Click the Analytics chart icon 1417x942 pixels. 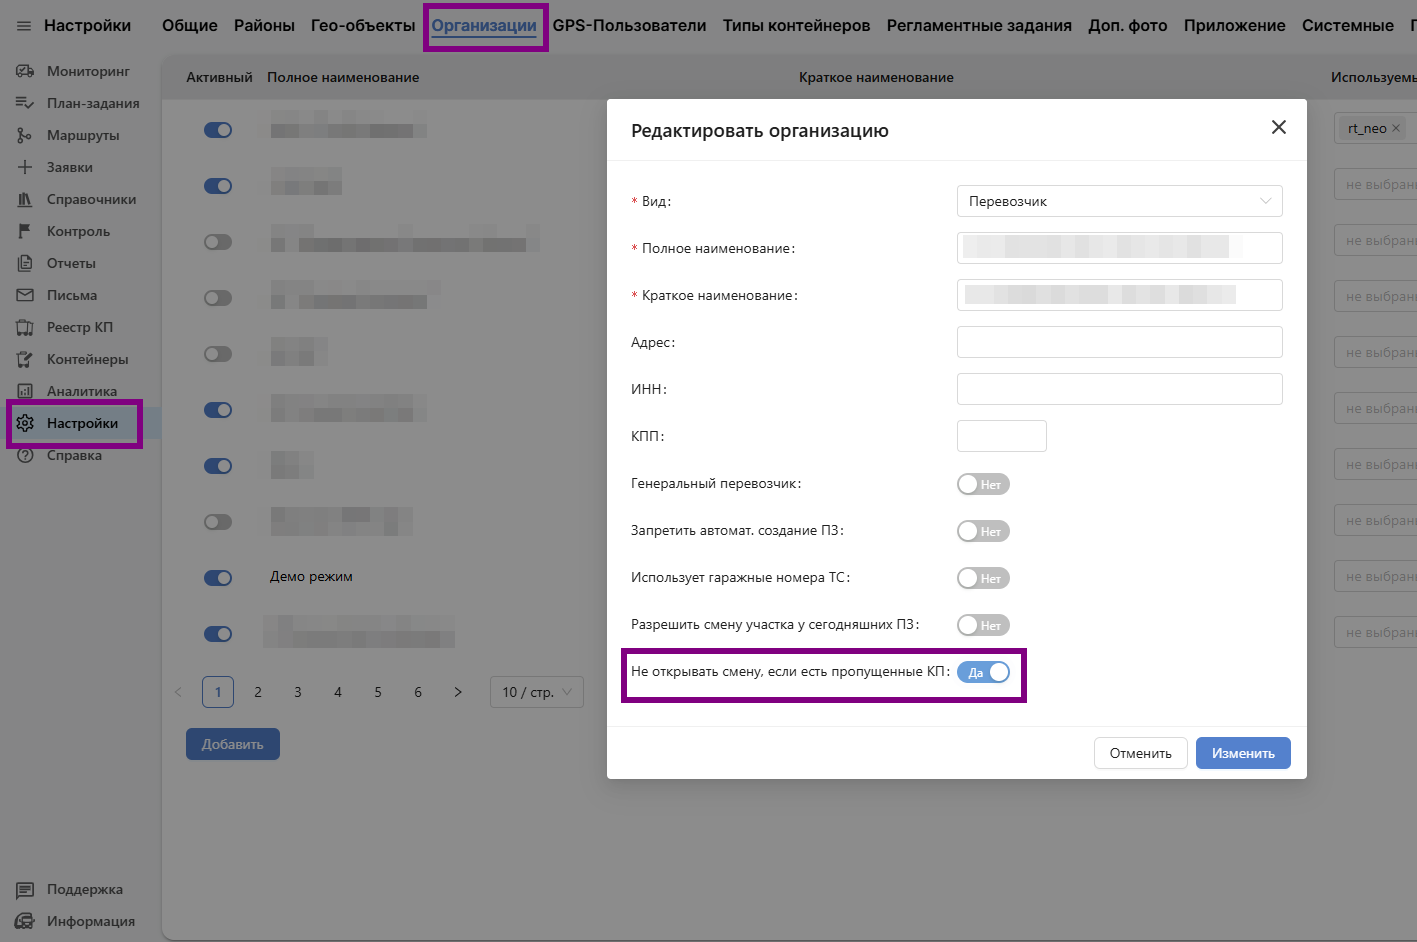point(25,391)
